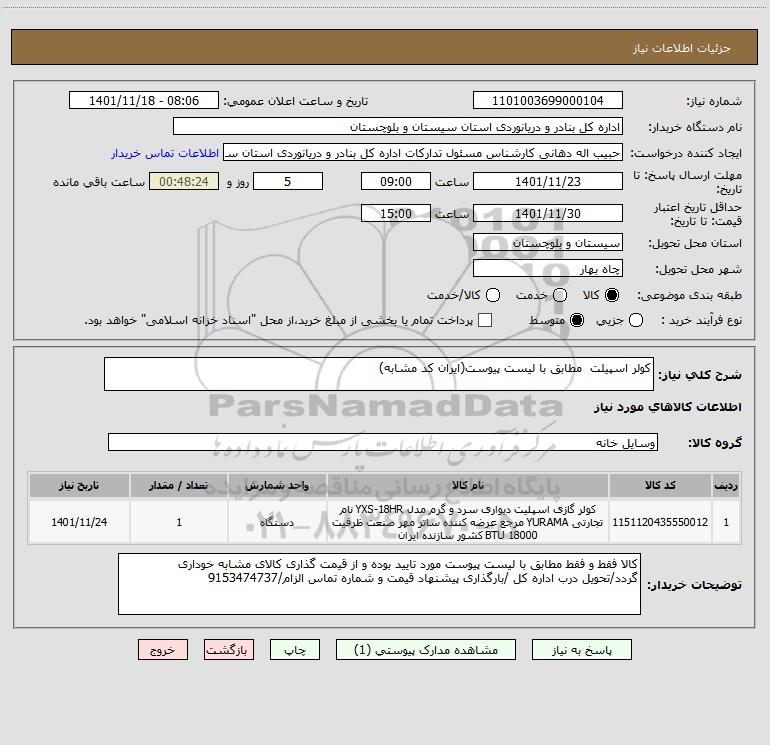Click the buyer organization name field

point(398,127)
